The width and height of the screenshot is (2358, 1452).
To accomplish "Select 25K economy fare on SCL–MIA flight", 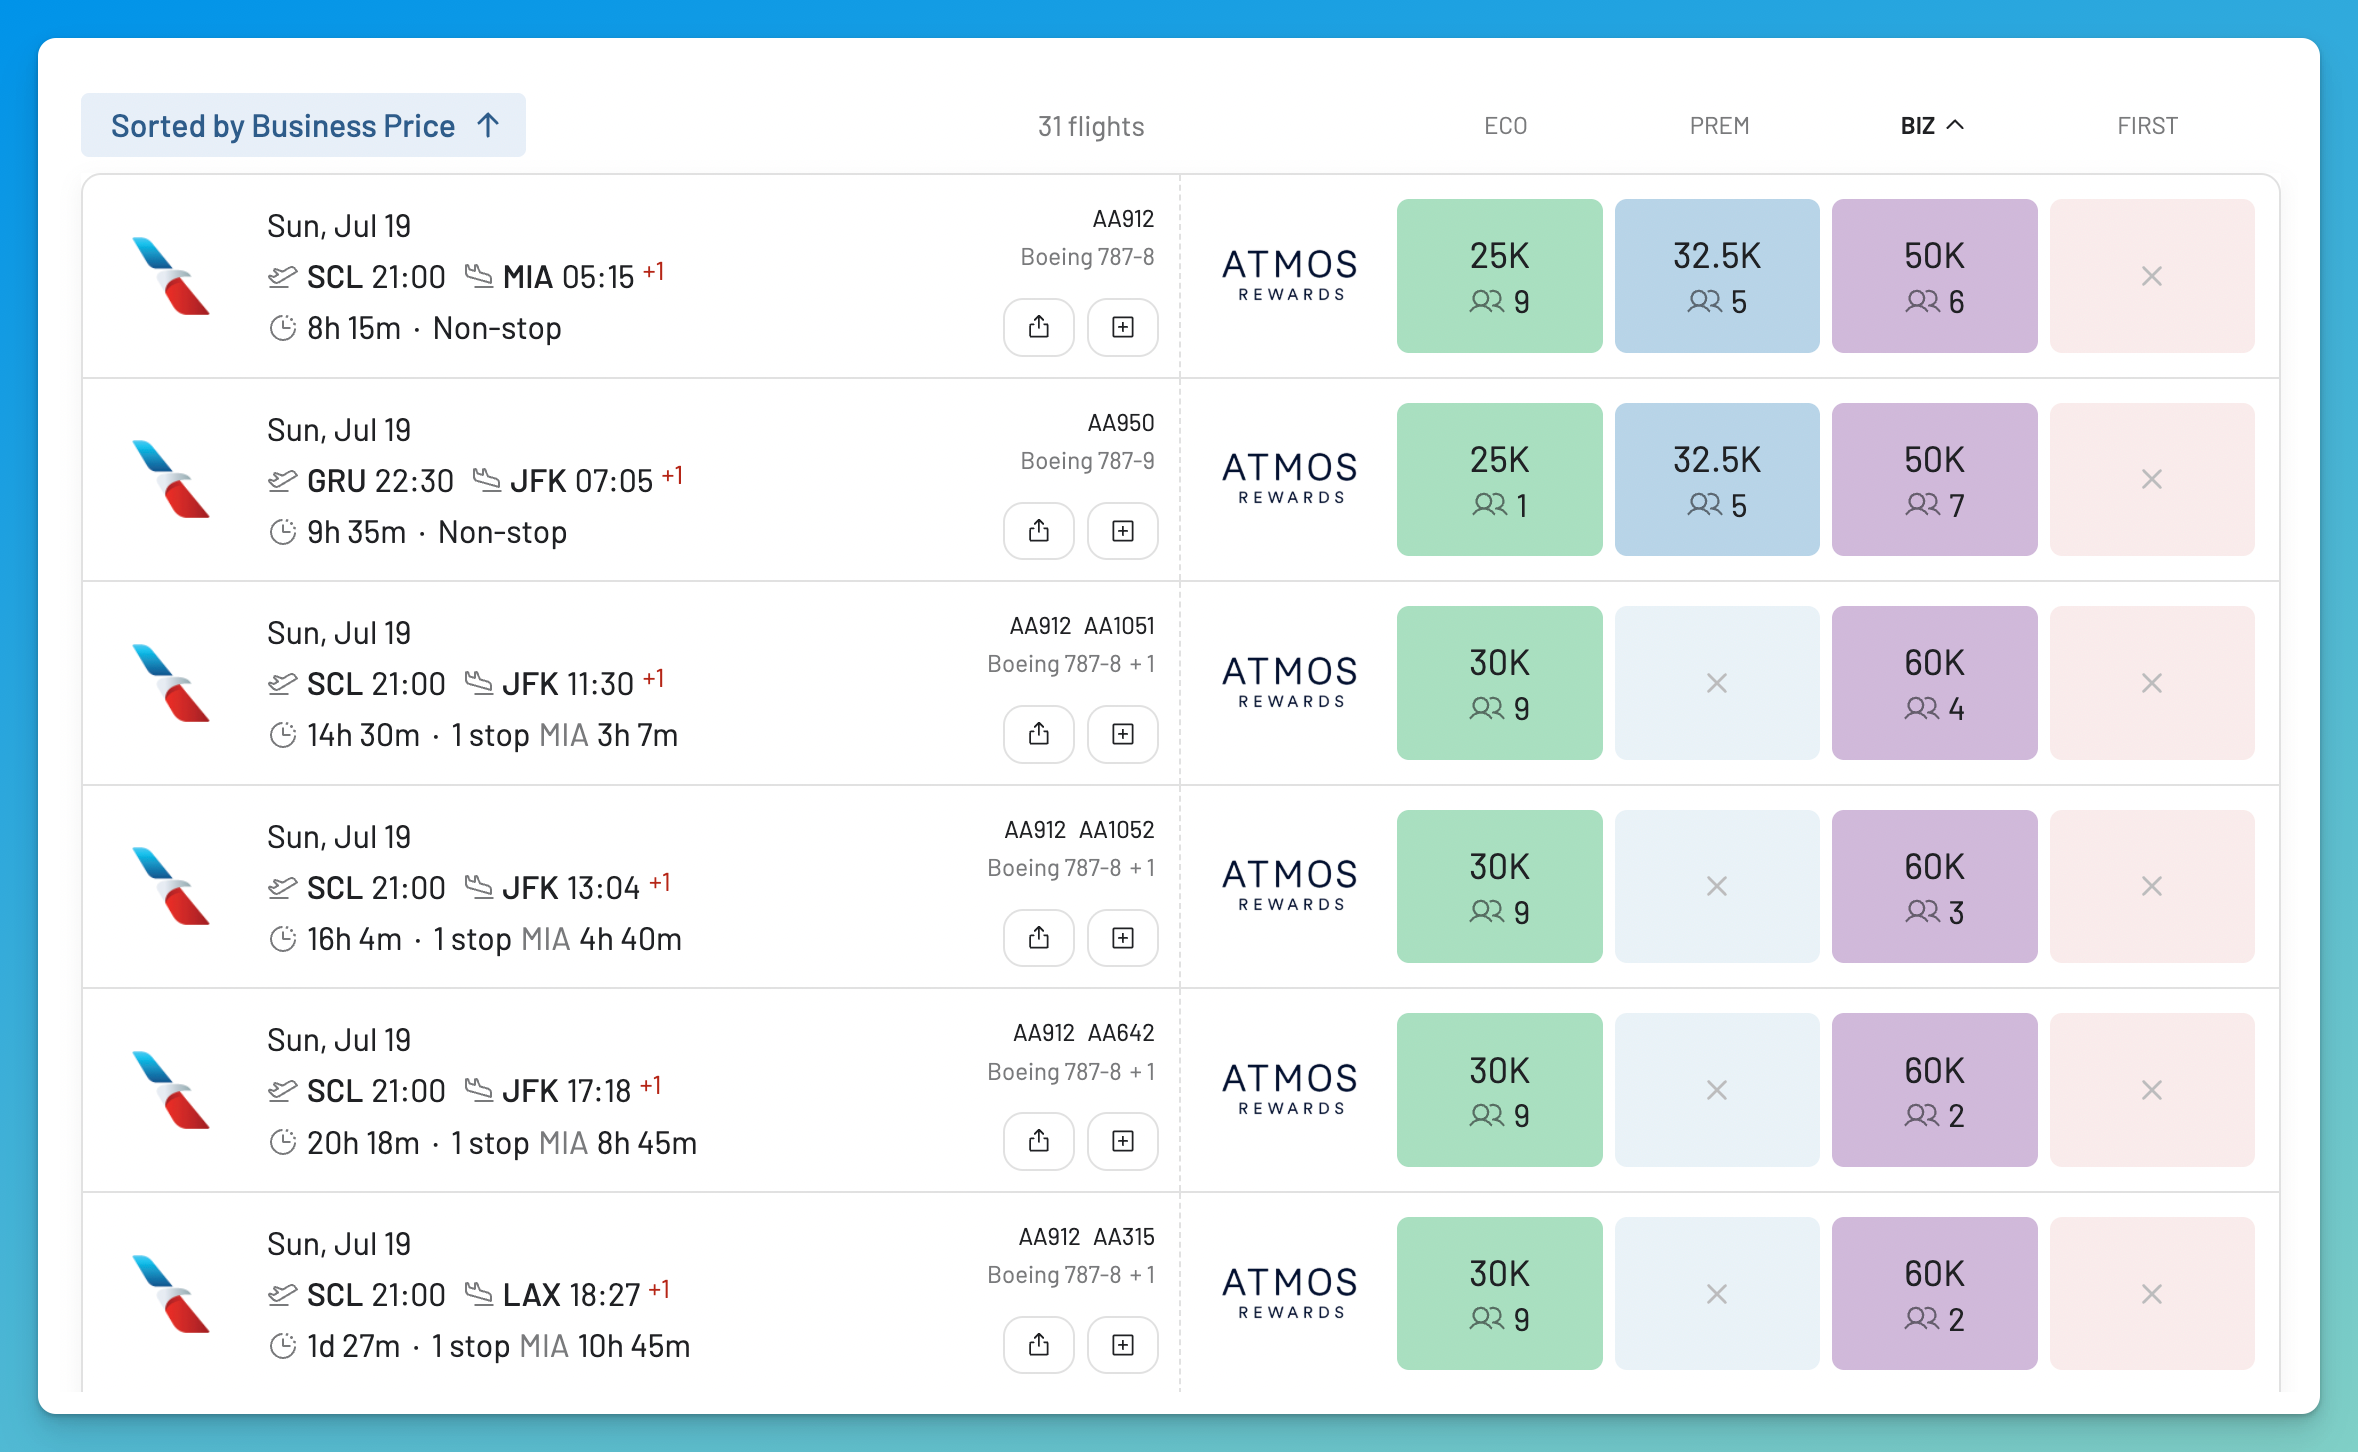I will click(x=1499, y=276).
